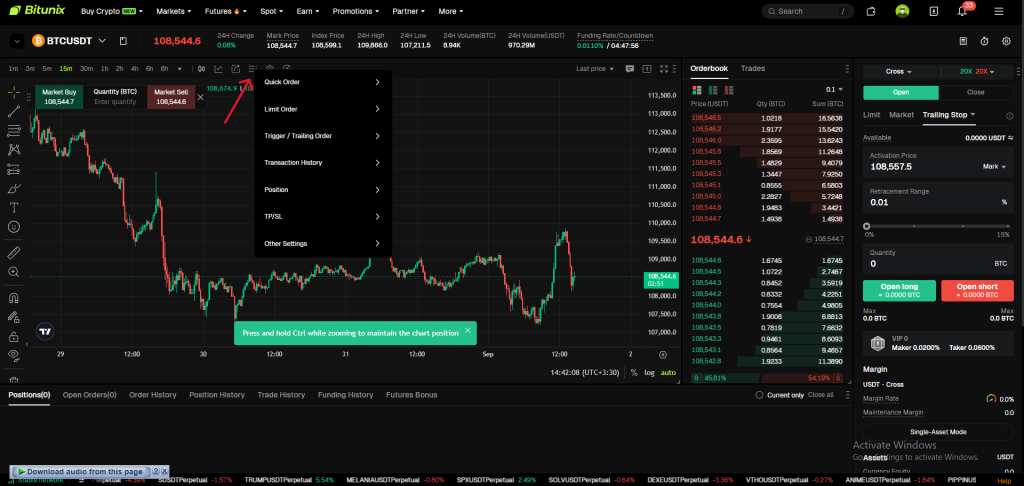Toggle drawings visibility eye icon

[x=14, y=354]
